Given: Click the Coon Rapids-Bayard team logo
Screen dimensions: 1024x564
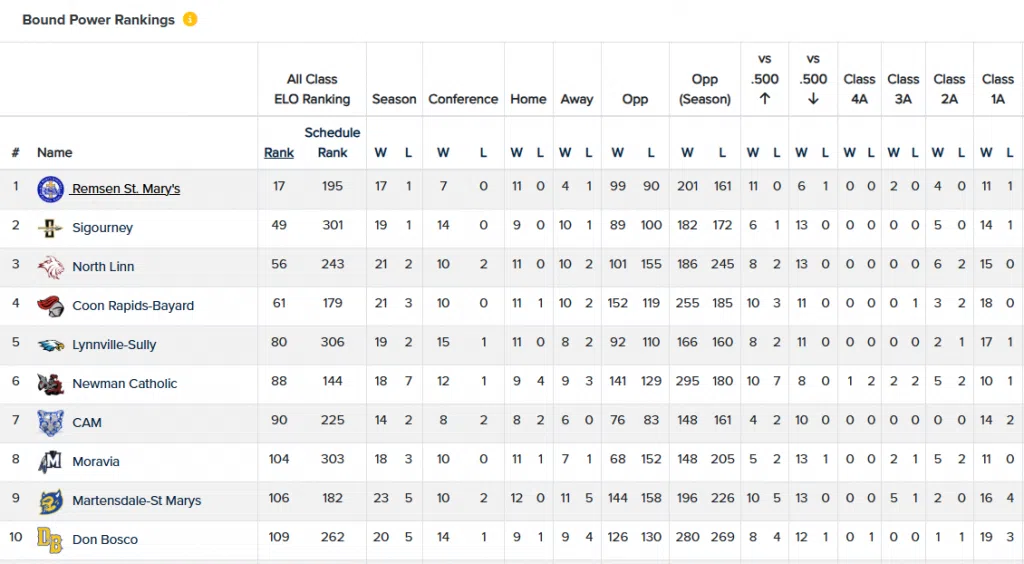Looking at the screenshot, I should [x=50, y=305].
